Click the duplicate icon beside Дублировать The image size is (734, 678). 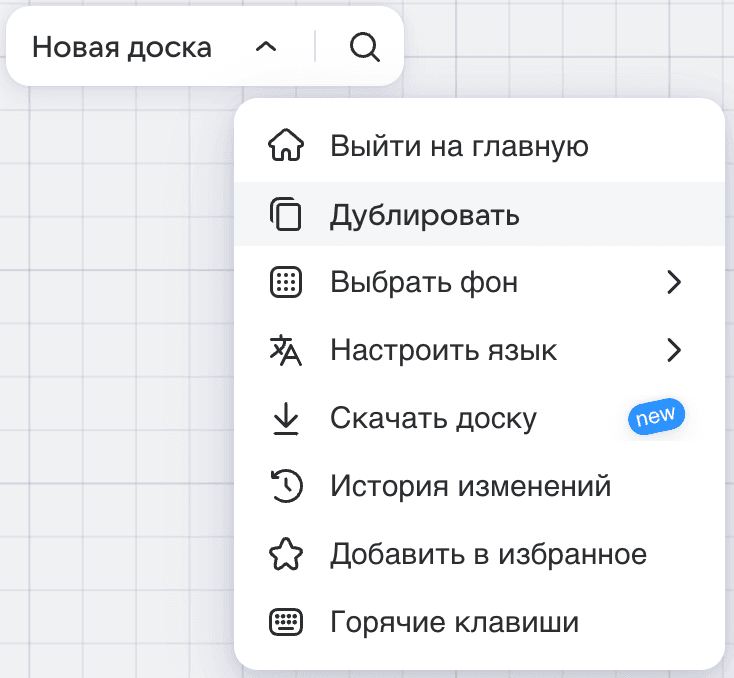click(286, 214)
